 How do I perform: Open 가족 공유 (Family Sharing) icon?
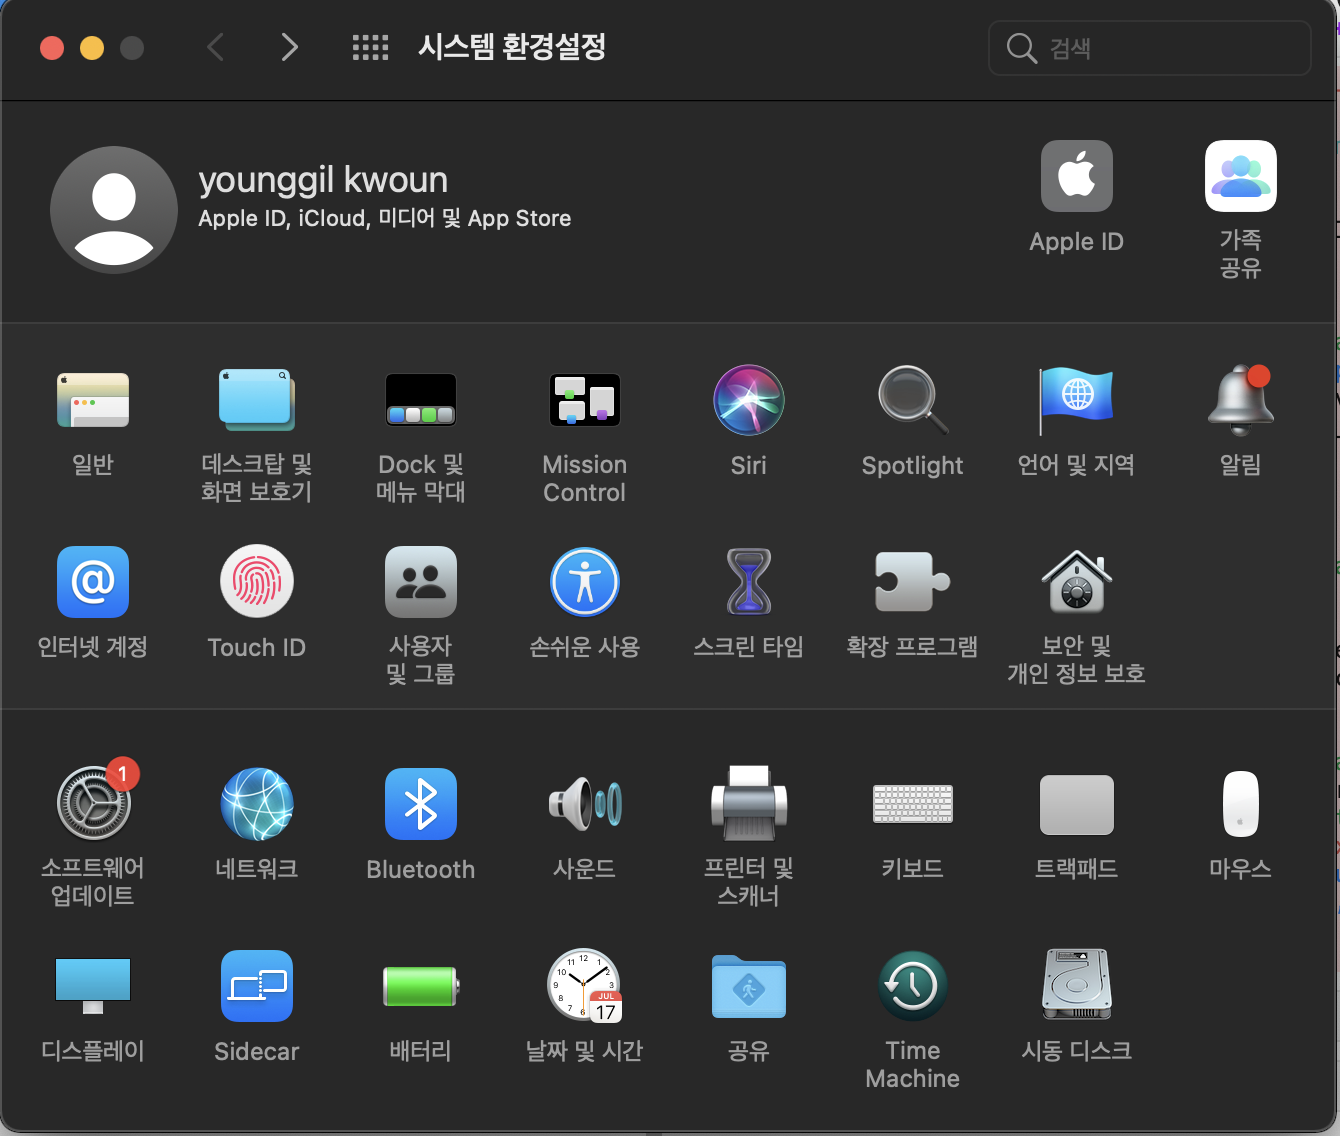(x=1241, y=176)
